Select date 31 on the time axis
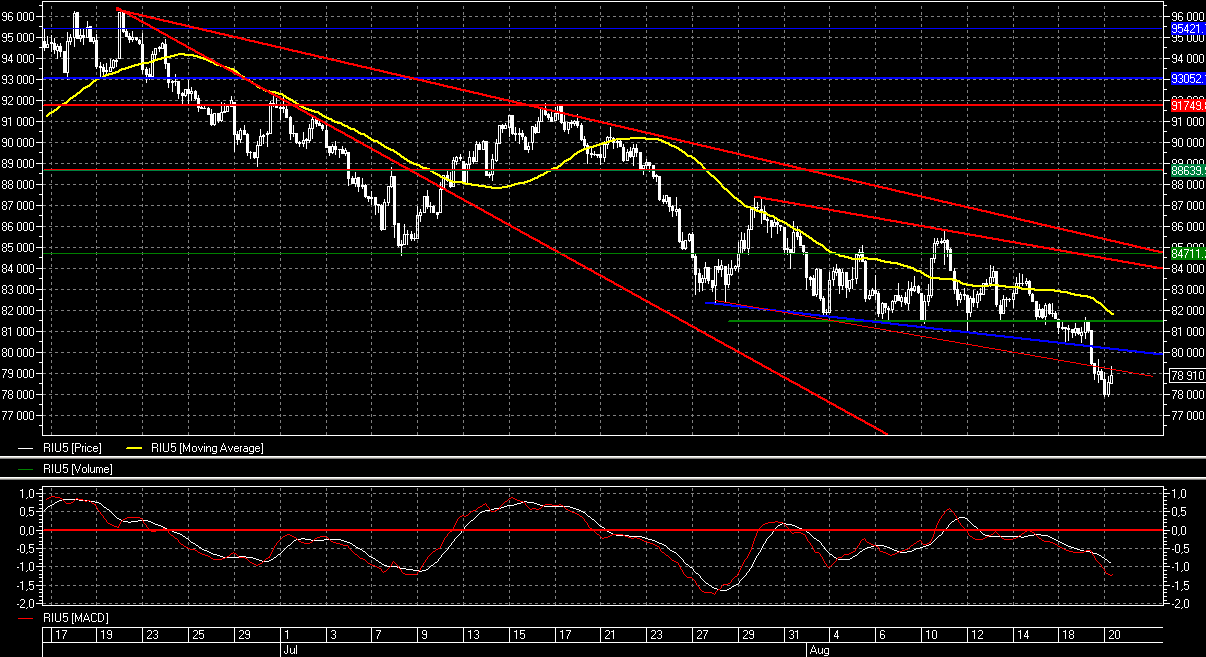This screenshot has height=657, width=1206. pyautogui.click(x=792, y=635)
